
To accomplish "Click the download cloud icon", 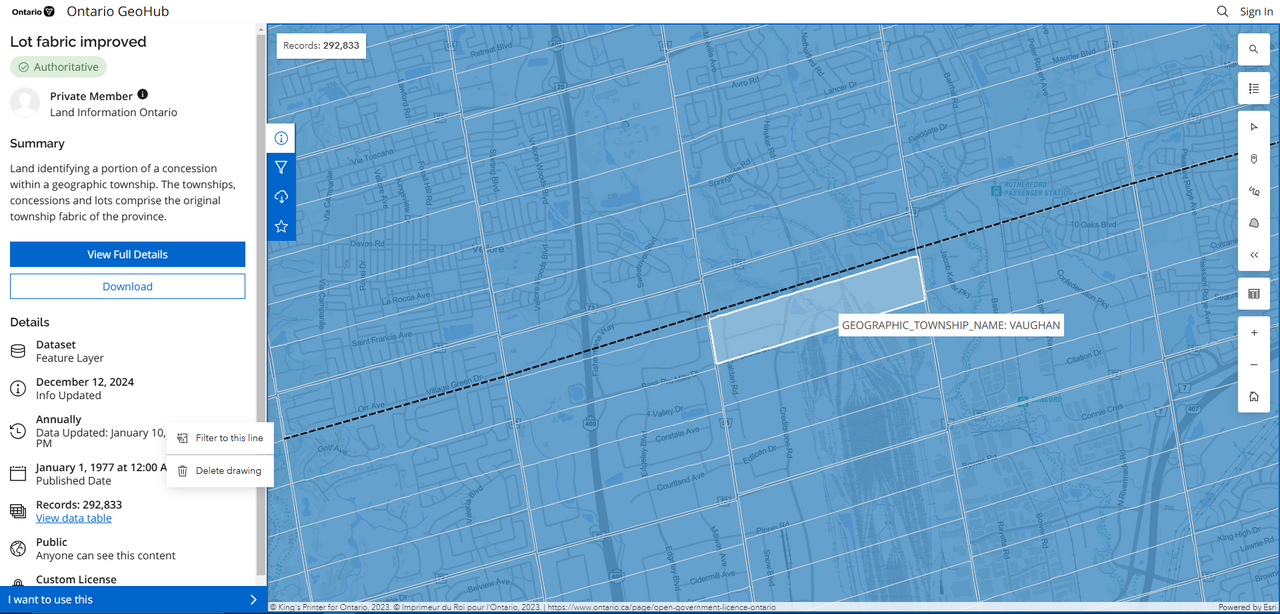I will pos(281,197).
